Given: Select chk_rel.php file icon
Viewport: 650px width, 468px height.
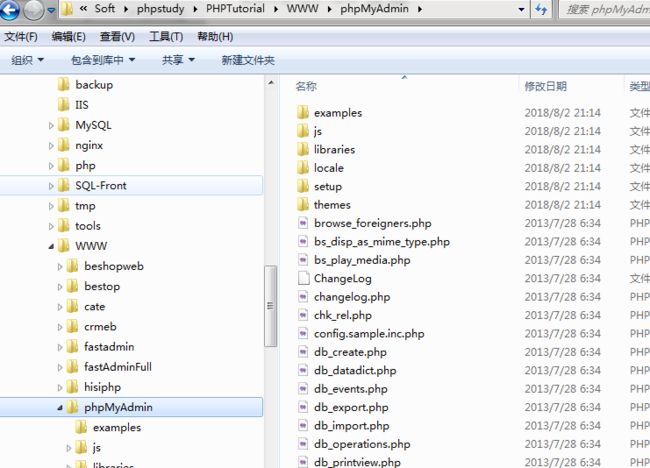Looking at the screenshot, I should 303,315.
